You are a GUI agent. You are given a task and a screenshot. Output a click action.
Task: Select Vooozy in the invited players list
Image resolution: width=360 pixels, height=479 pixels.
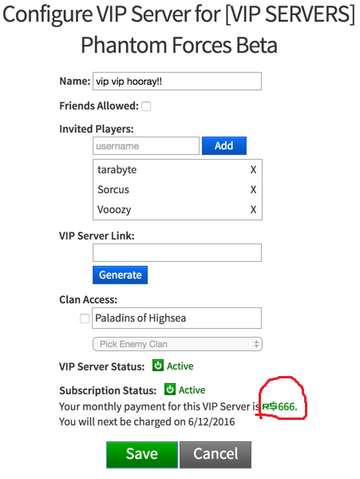(x=114, y=210)
